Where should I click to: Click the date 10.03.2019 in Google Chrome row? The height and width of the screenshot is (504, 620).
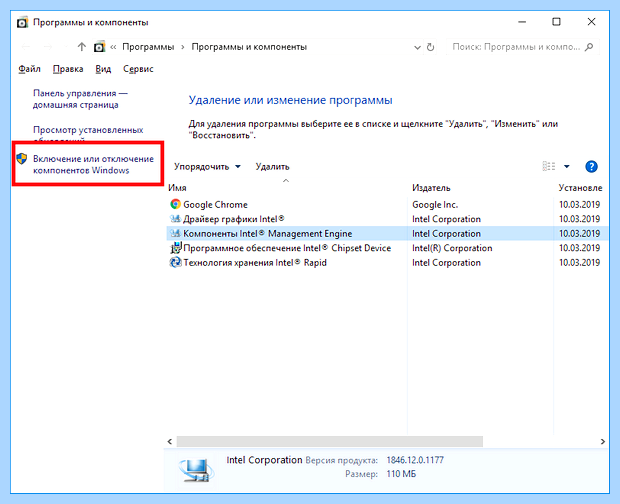point(579,204)
